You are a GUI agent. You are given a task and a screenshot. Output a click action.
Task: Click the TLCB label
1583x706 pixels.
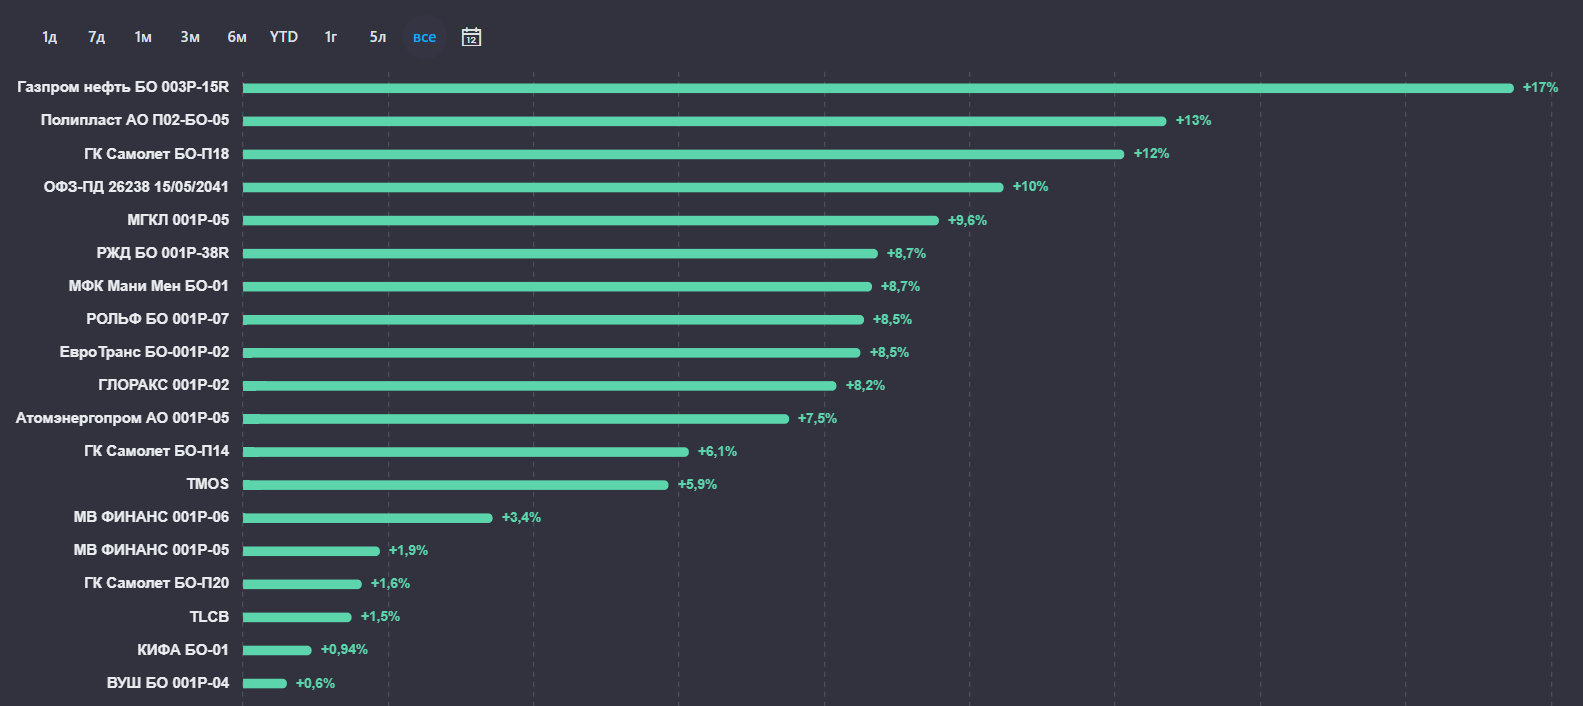(209, 617)
